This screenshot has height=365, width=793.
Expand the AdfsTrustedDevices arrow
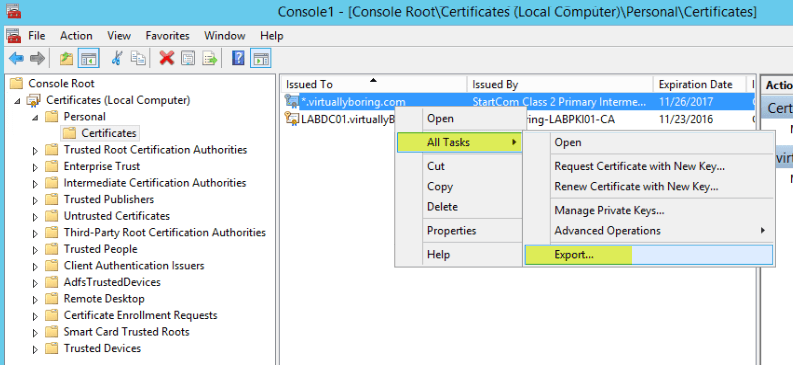point(35,283)
